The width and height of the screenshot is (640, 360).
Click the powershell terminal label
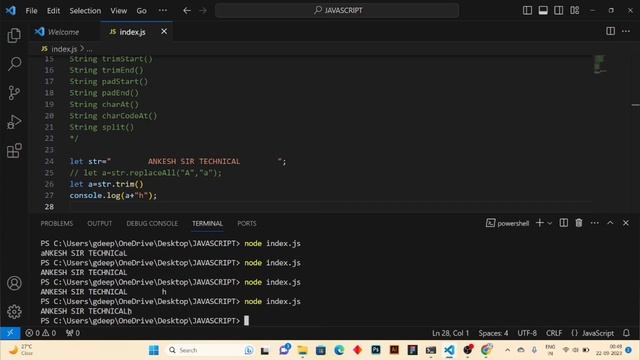click(x=507, y=223)
